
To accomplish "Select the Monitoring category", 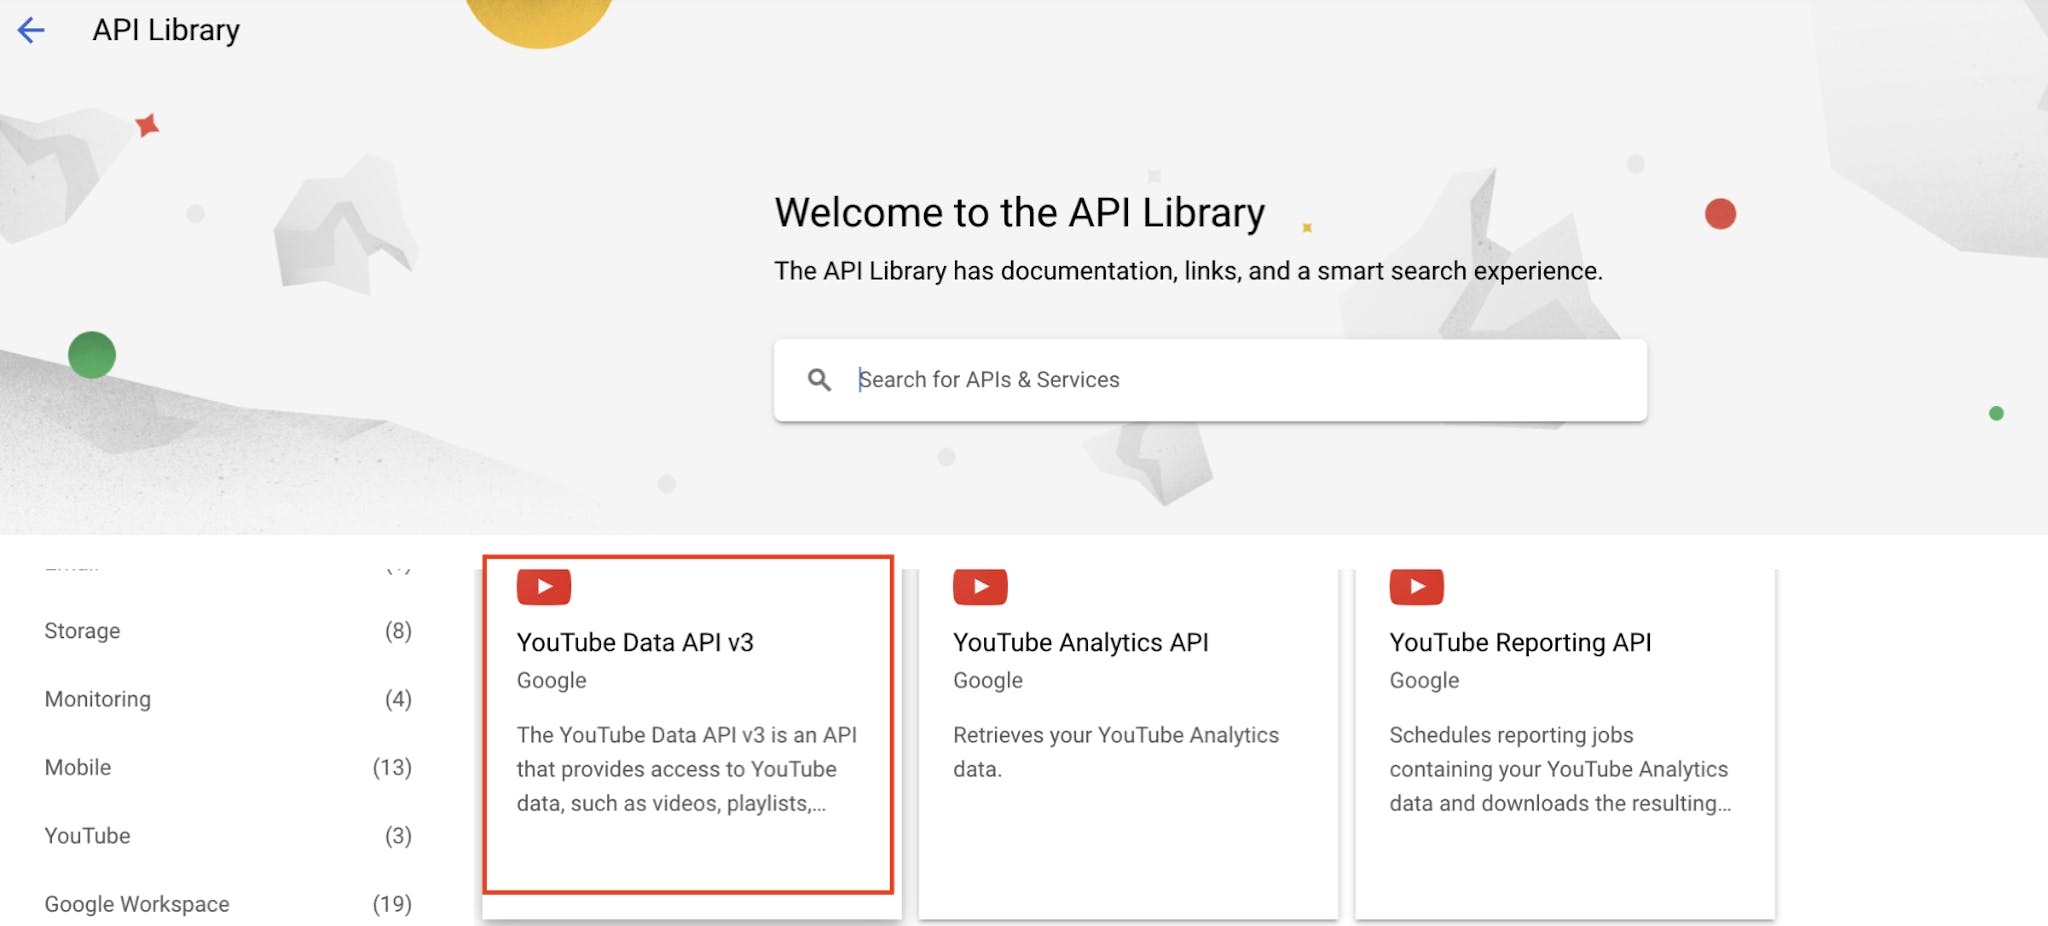I will (96, 699).
